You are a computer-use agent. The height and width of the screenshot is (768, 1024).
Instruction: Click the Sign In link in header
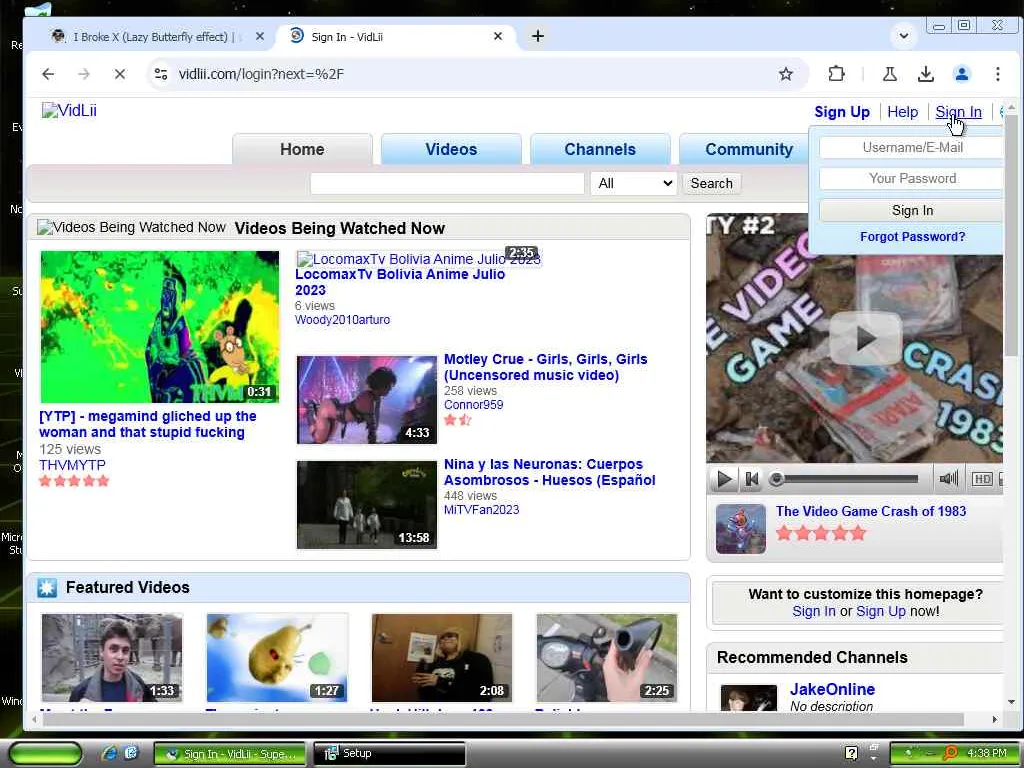tap(958, 112)
